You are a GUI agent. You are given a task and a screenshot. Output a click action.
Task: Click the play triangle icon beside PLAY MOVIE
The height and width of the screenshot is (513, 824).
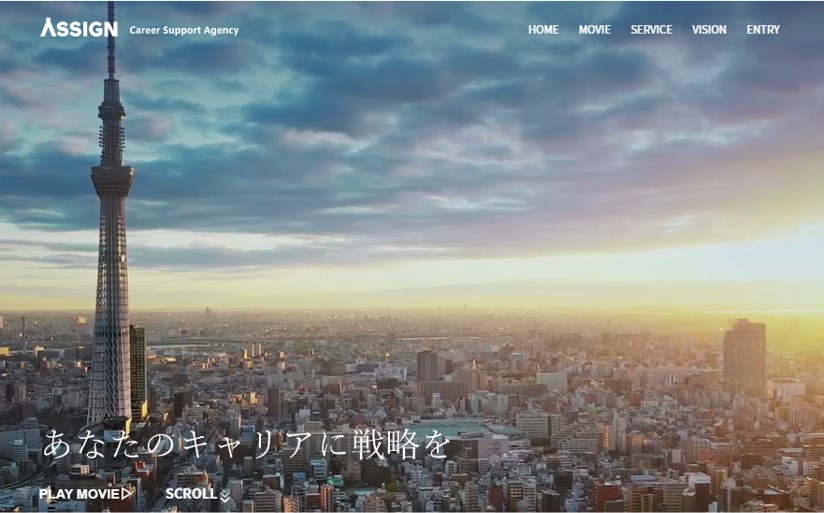127,494
